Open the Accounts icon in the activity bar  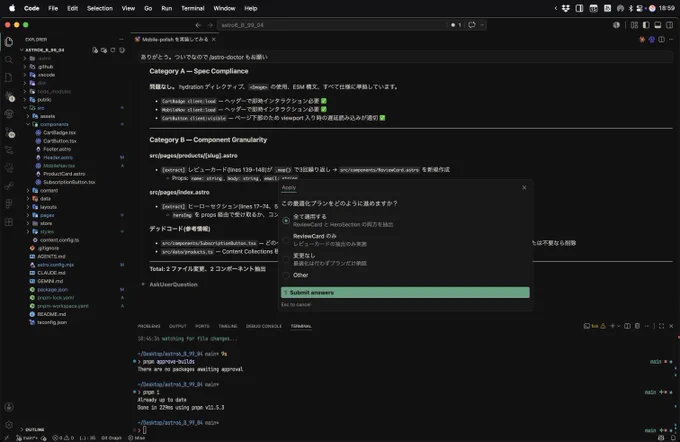point(9,406)
